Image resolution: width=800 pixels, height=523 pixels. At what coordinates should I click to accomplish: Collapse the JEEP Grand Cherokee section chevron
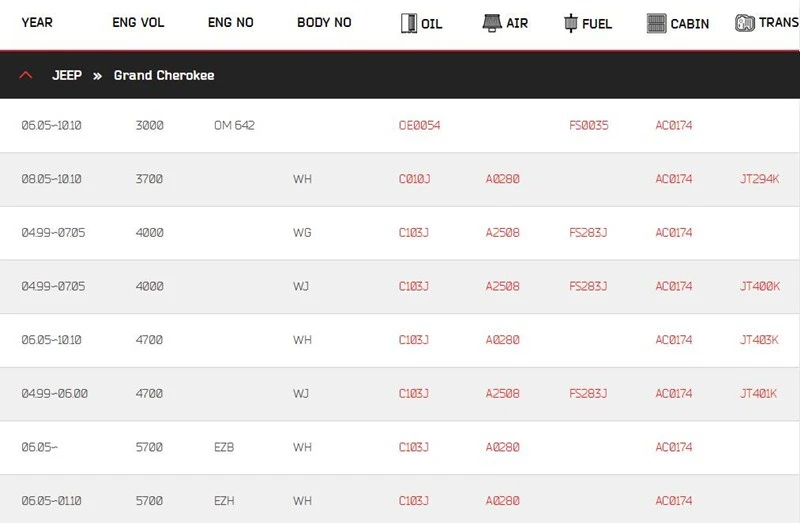26,76
